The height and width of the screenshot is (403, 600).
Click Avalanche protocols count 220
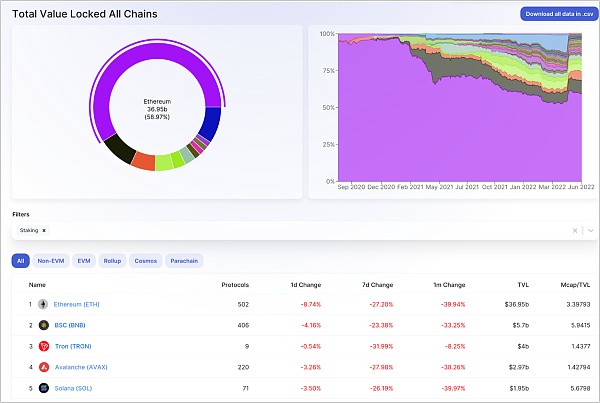tap(243, 367)
